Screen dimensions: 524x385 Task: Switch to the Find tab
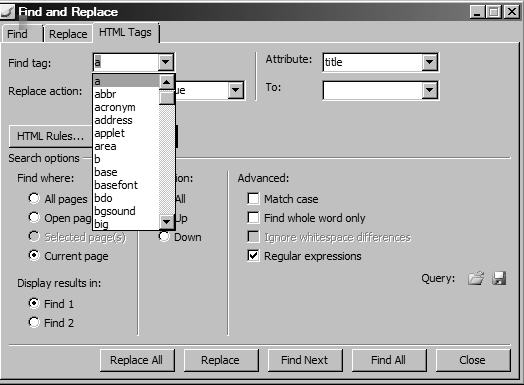pos(22,34)
